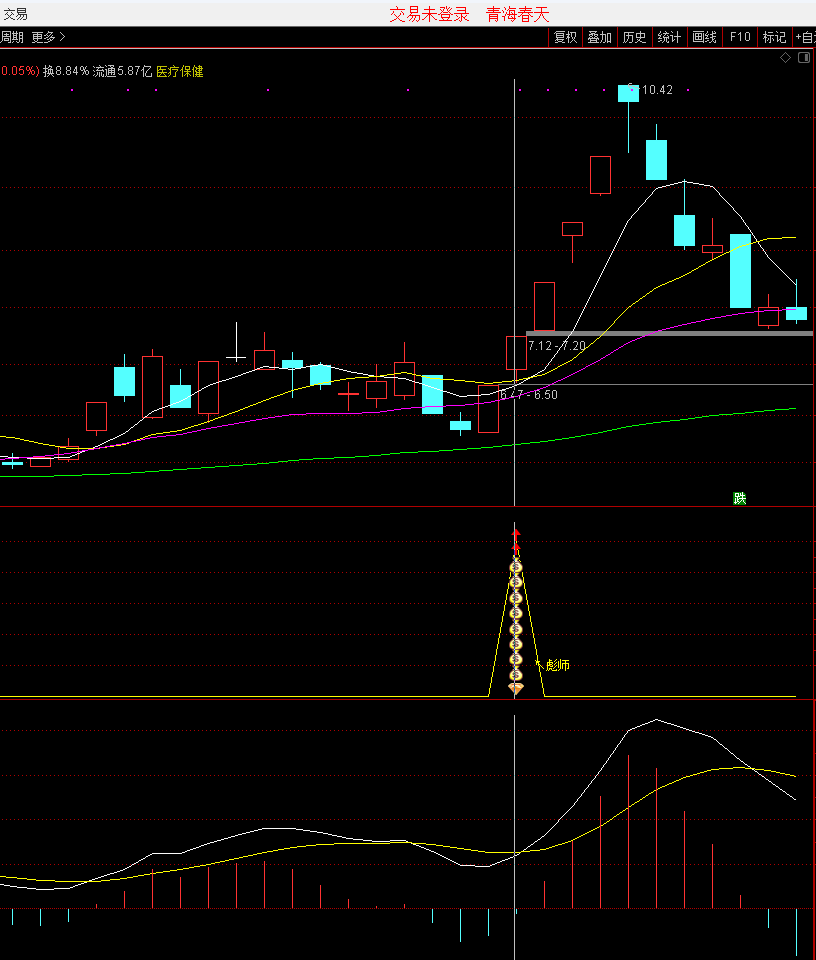Click the 医疗保健 sector link

[x=180, y=71]
